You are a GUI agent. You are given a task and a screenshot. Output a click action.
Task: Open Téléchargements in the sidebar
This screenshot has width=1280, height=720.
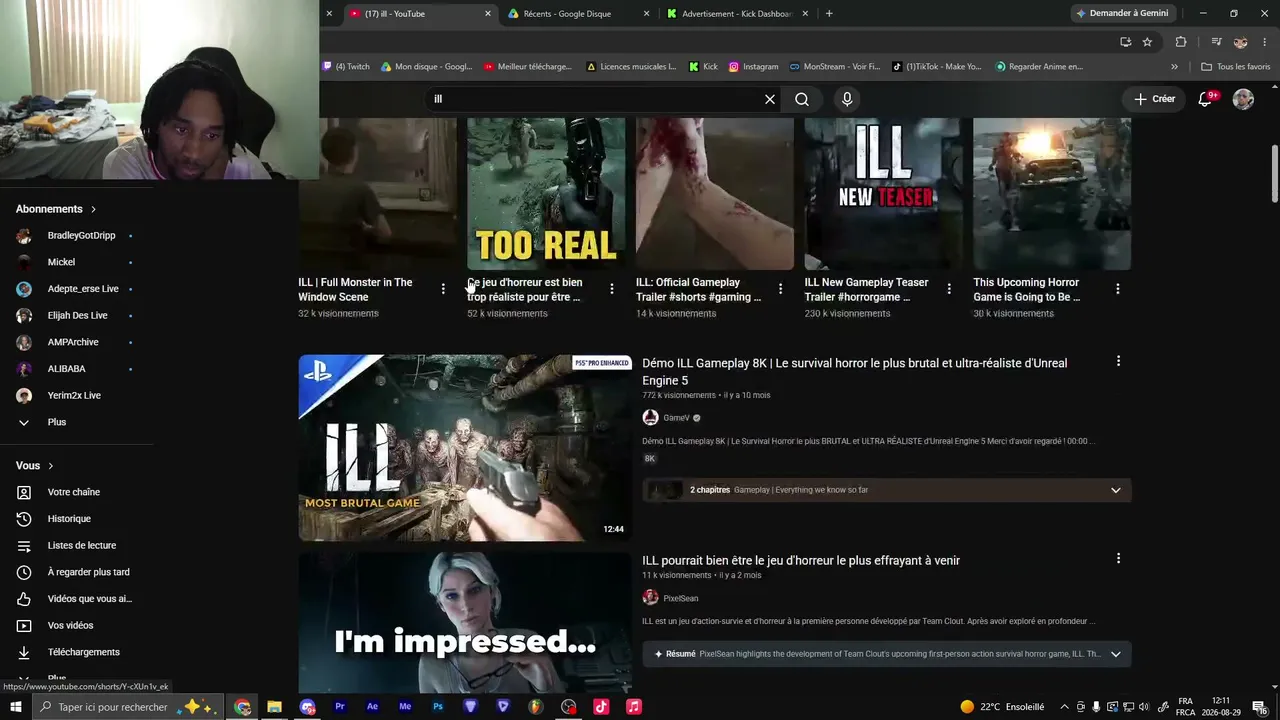tap(83, 652)
